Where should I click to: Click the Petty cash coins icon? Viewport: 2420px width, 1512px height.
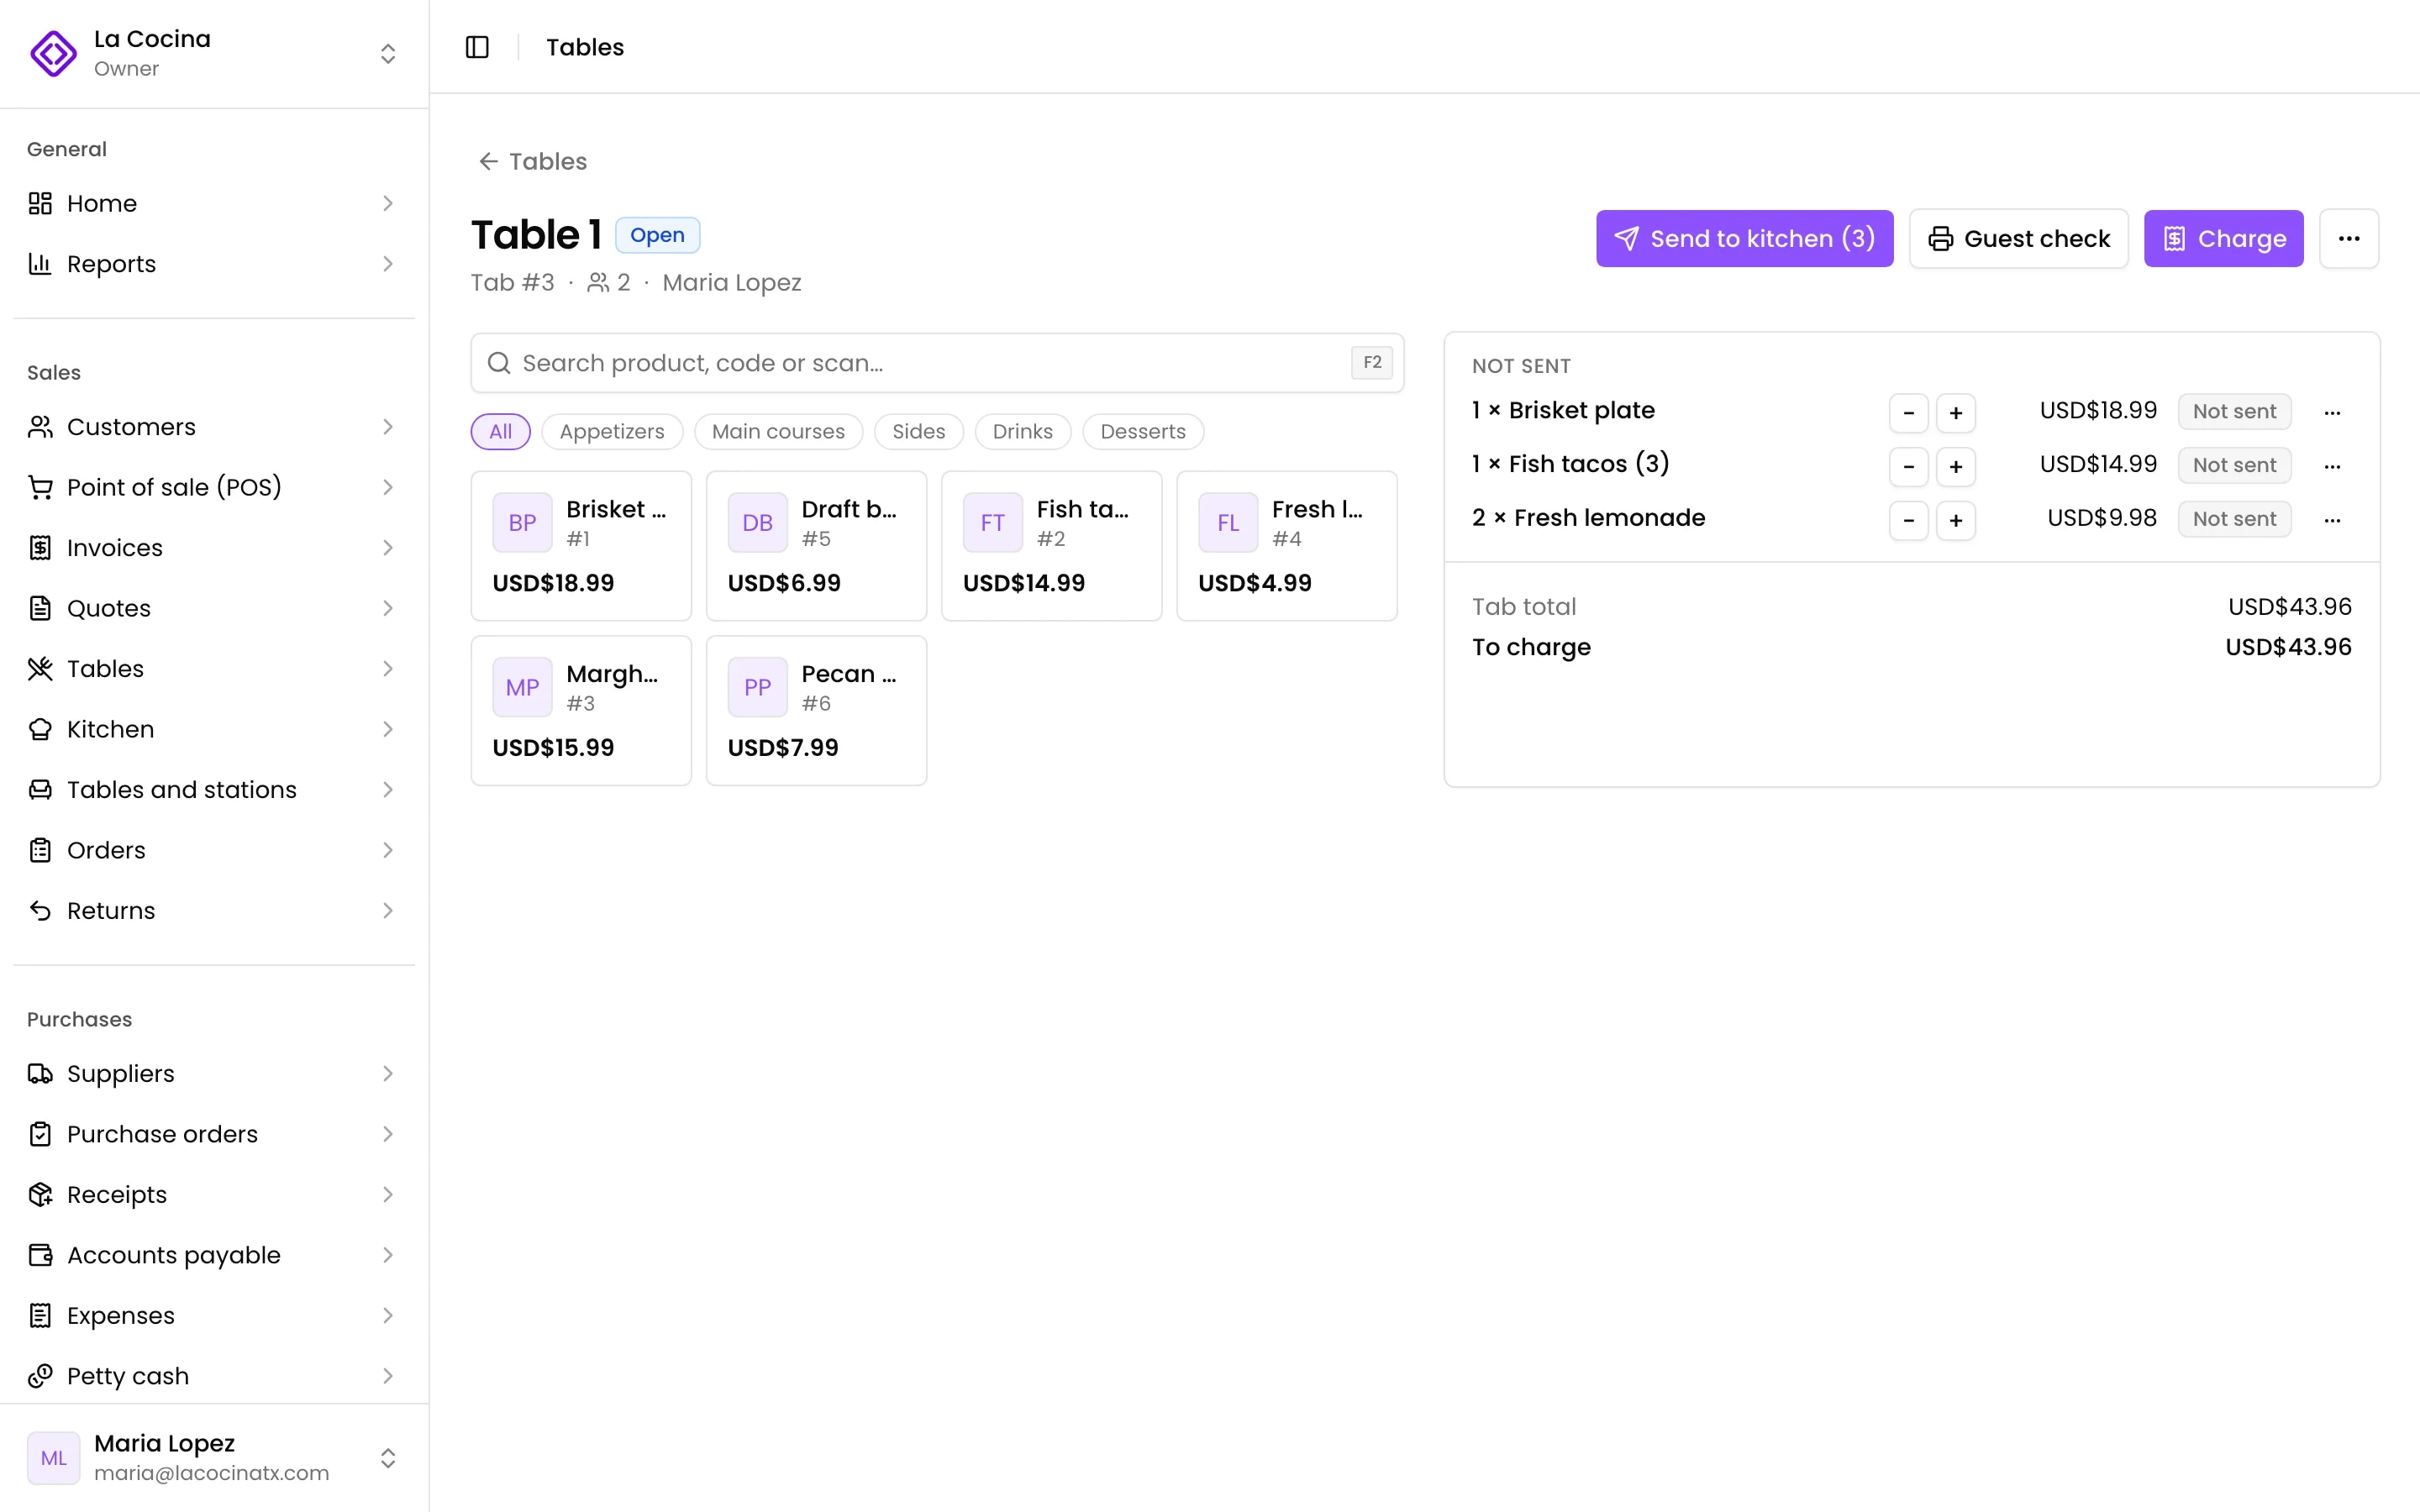click(x=40, y=1376)
